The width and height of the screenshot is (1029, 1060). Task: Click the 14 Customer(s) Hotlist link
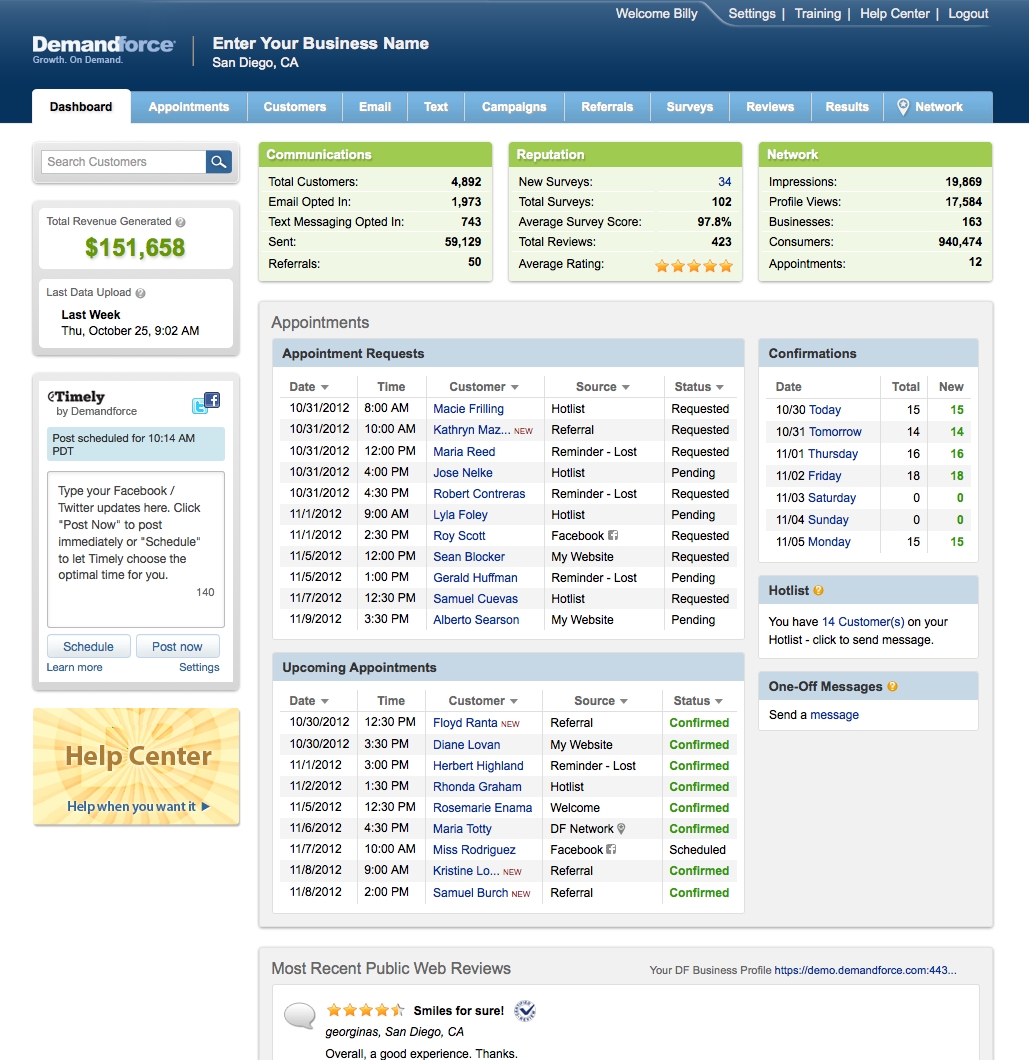(x=863, y=621)
